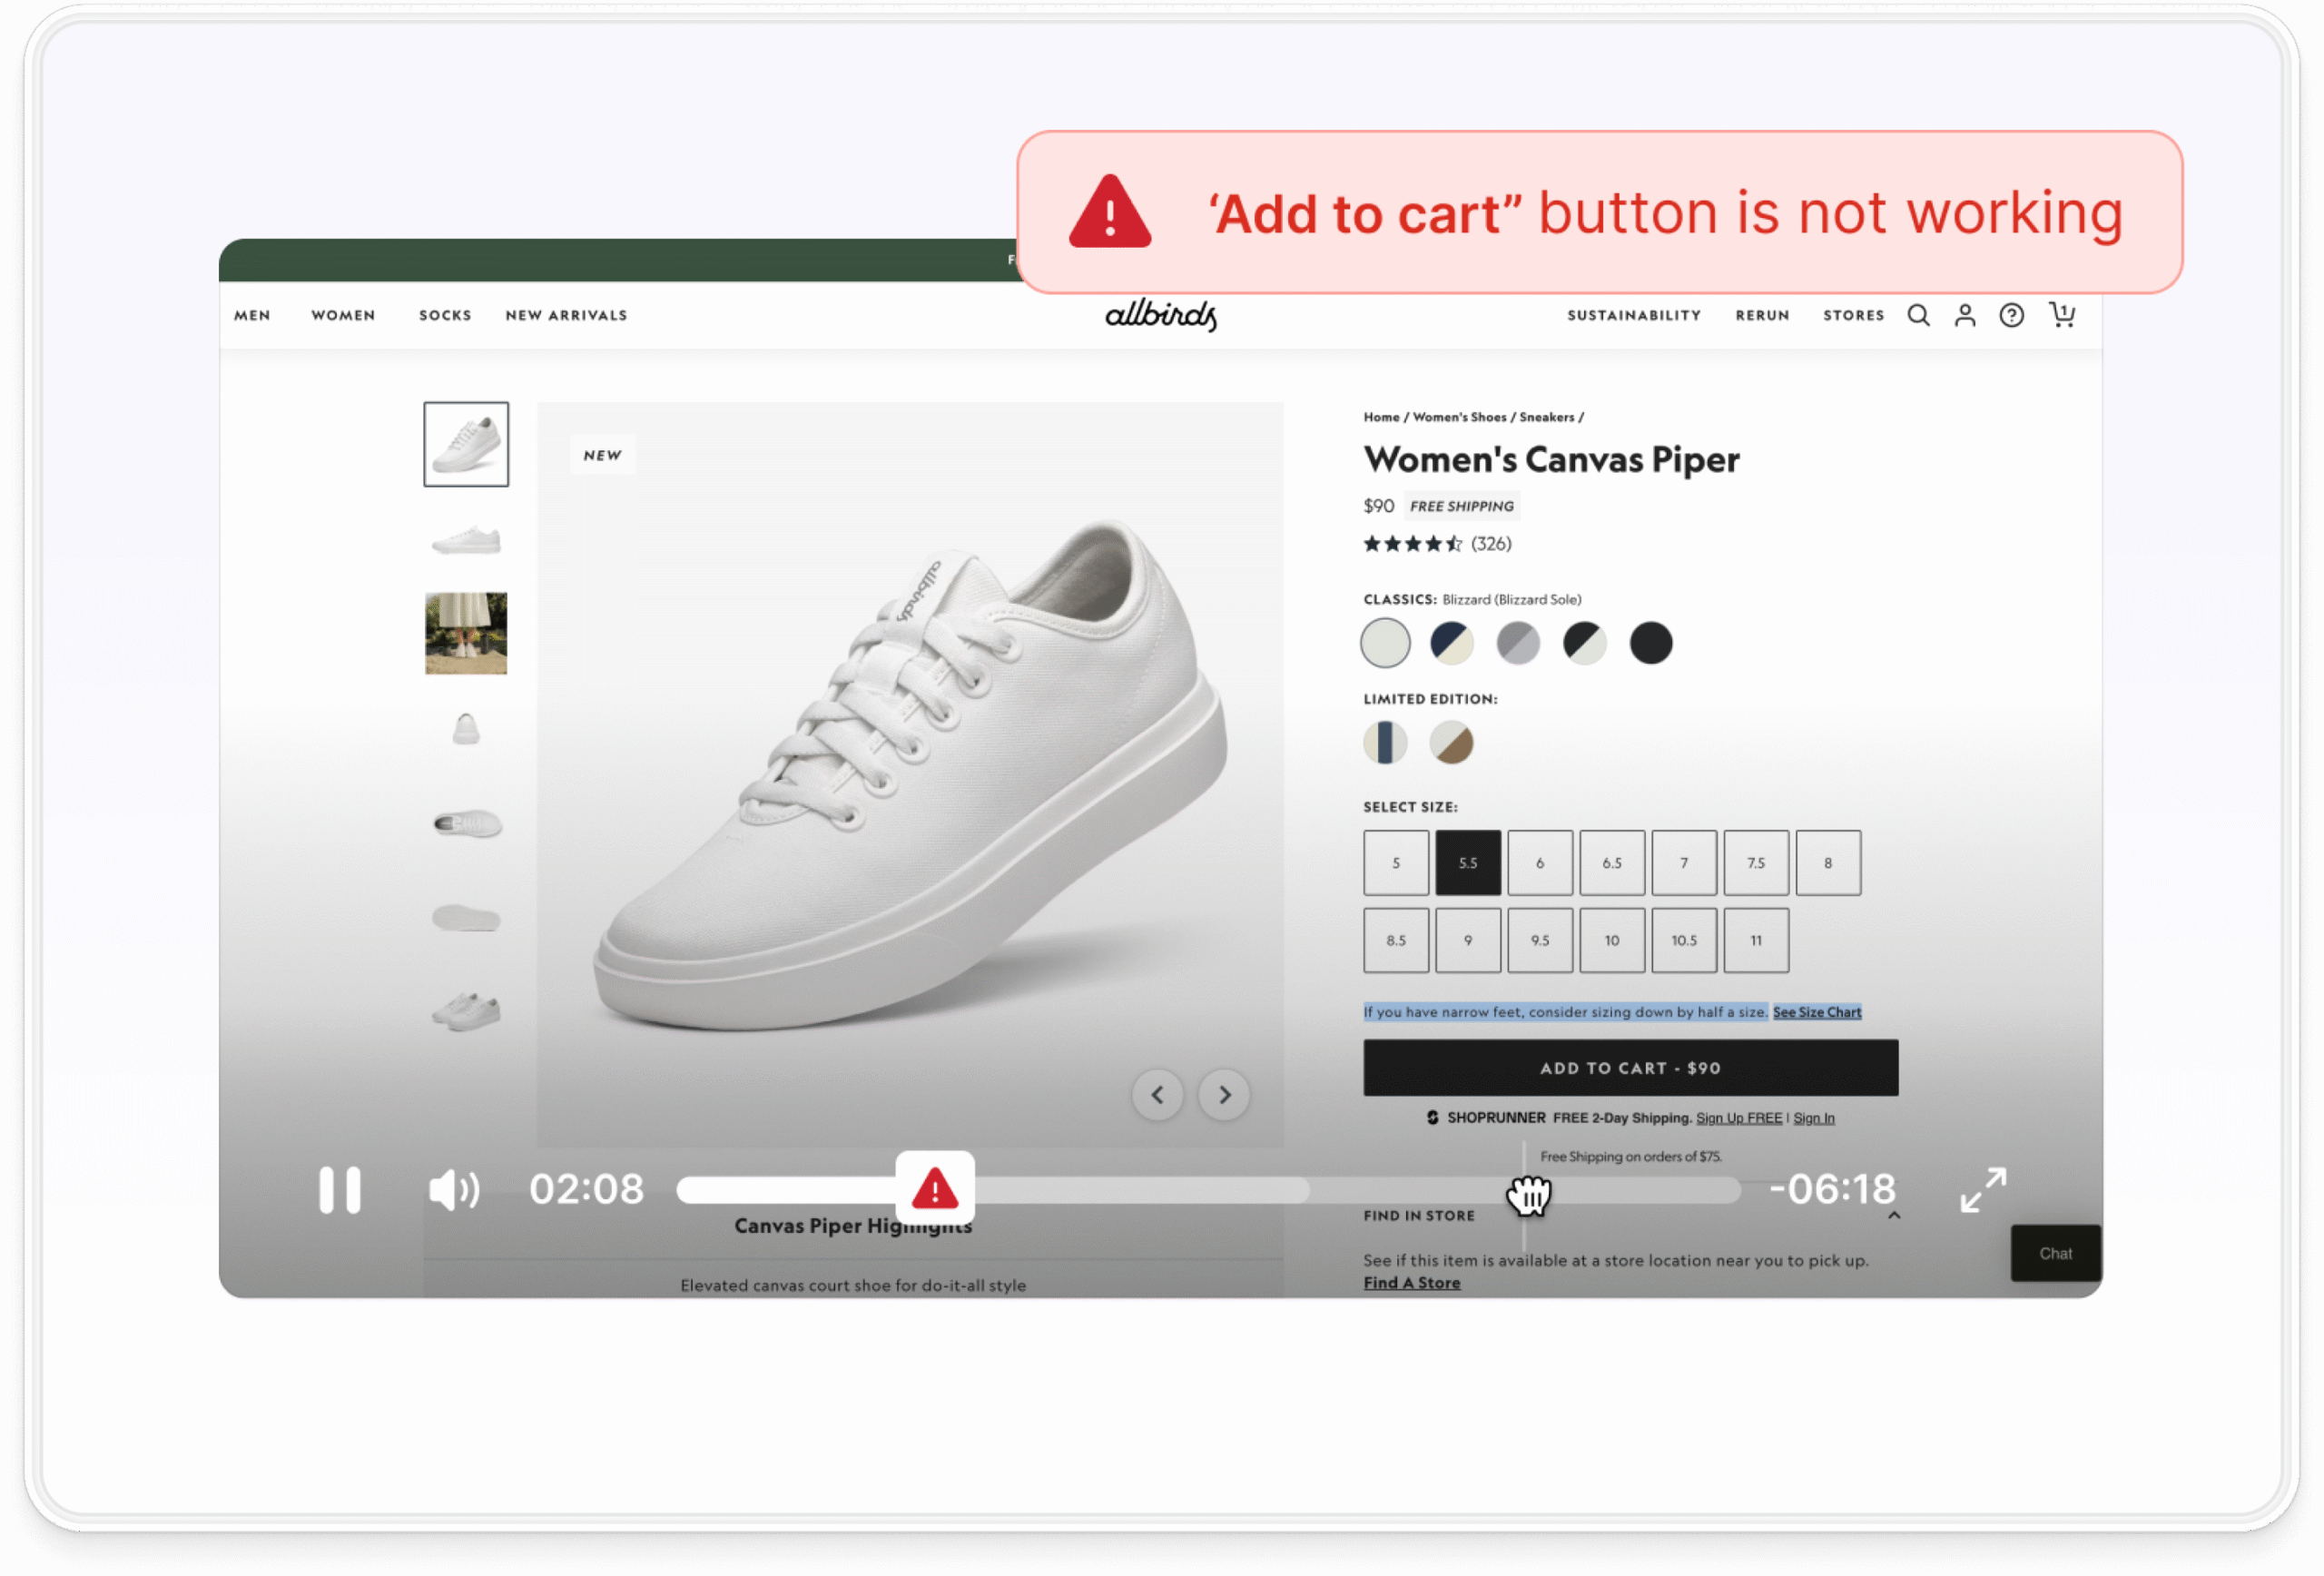
Task: Select the lifestyle outdoor photo thumbnail
Action: coord(466,633)
